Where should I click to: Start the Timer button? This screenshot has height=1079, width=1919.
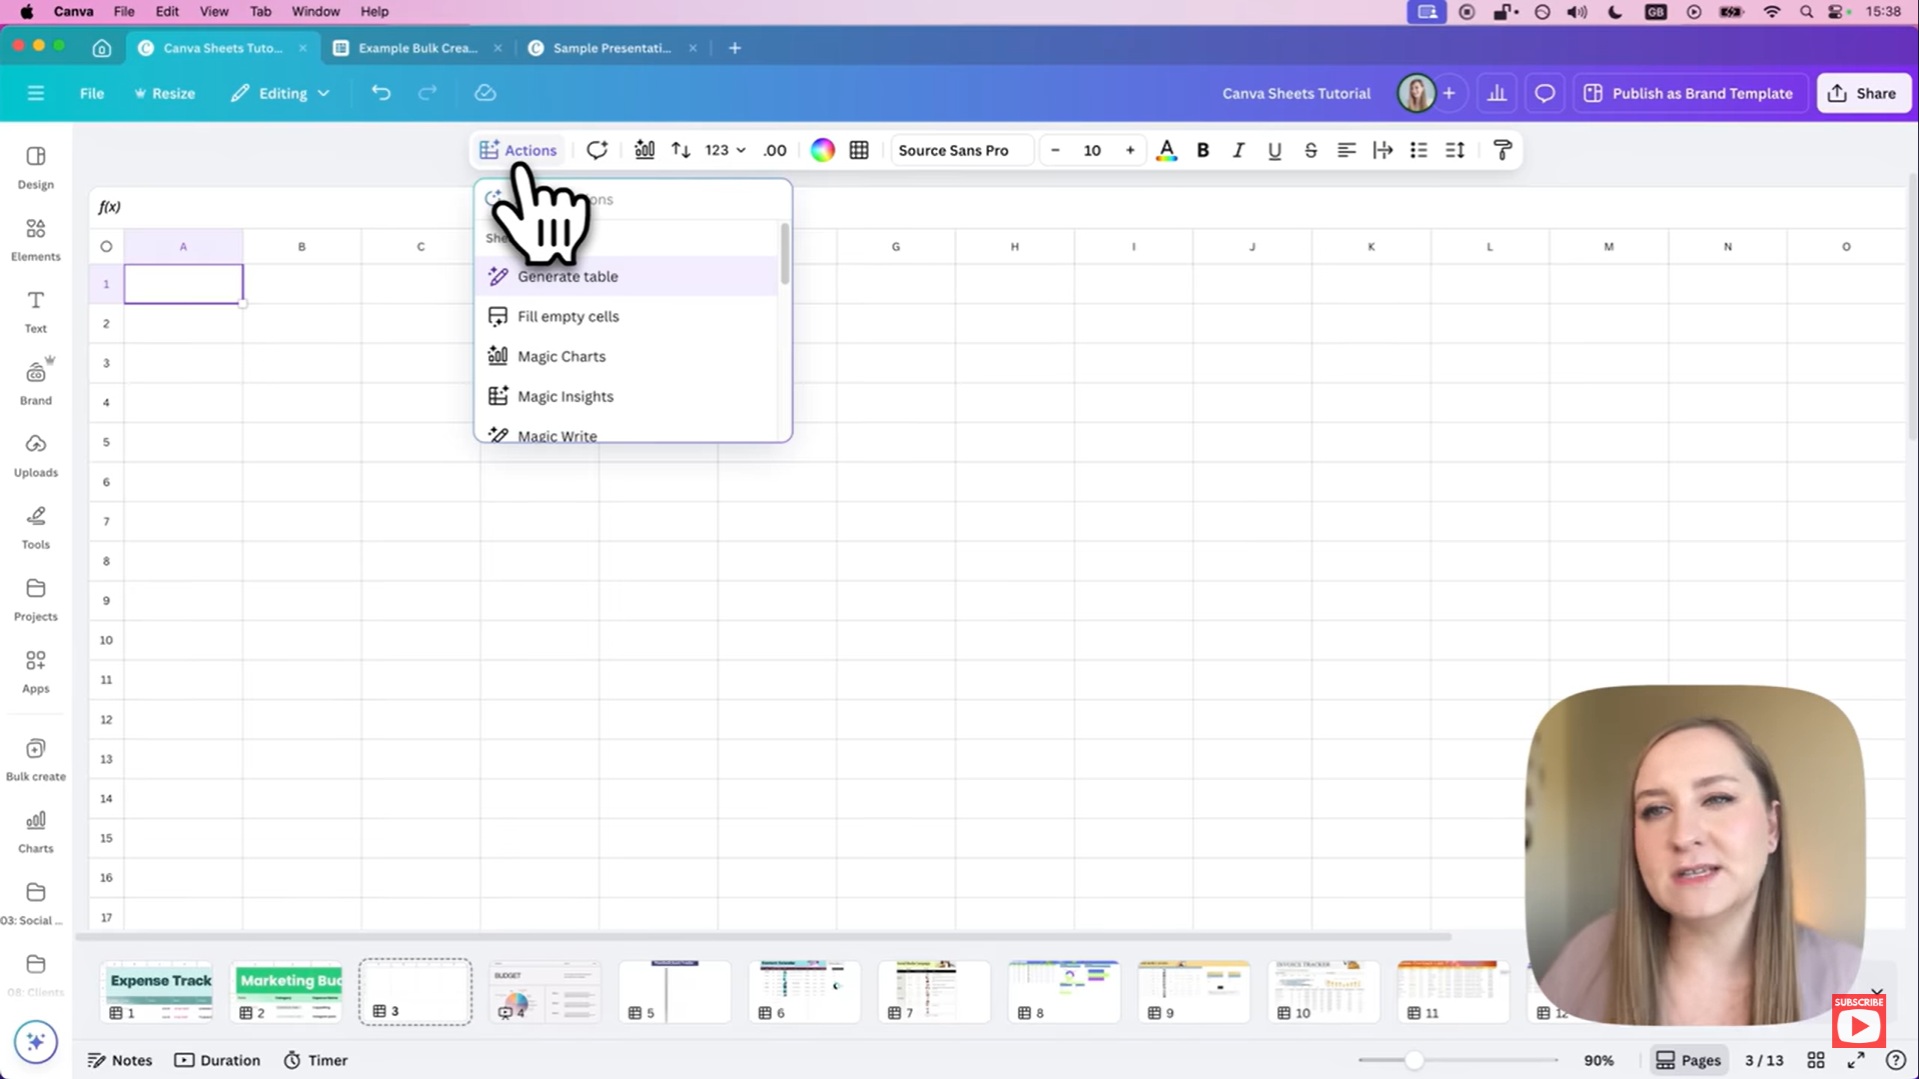tap(316, 1060)
